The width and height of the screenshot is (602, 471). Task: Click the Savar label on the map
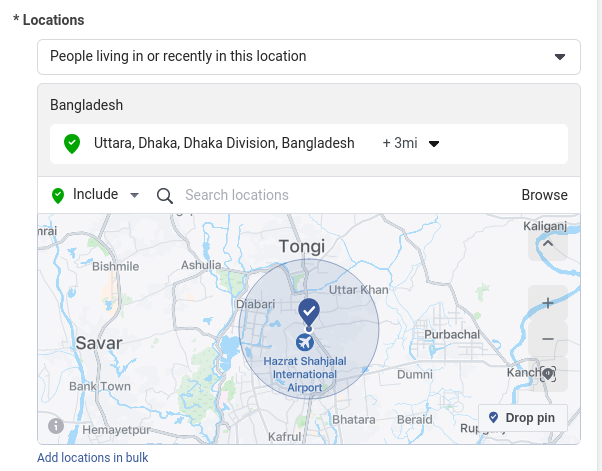[99, 343]
